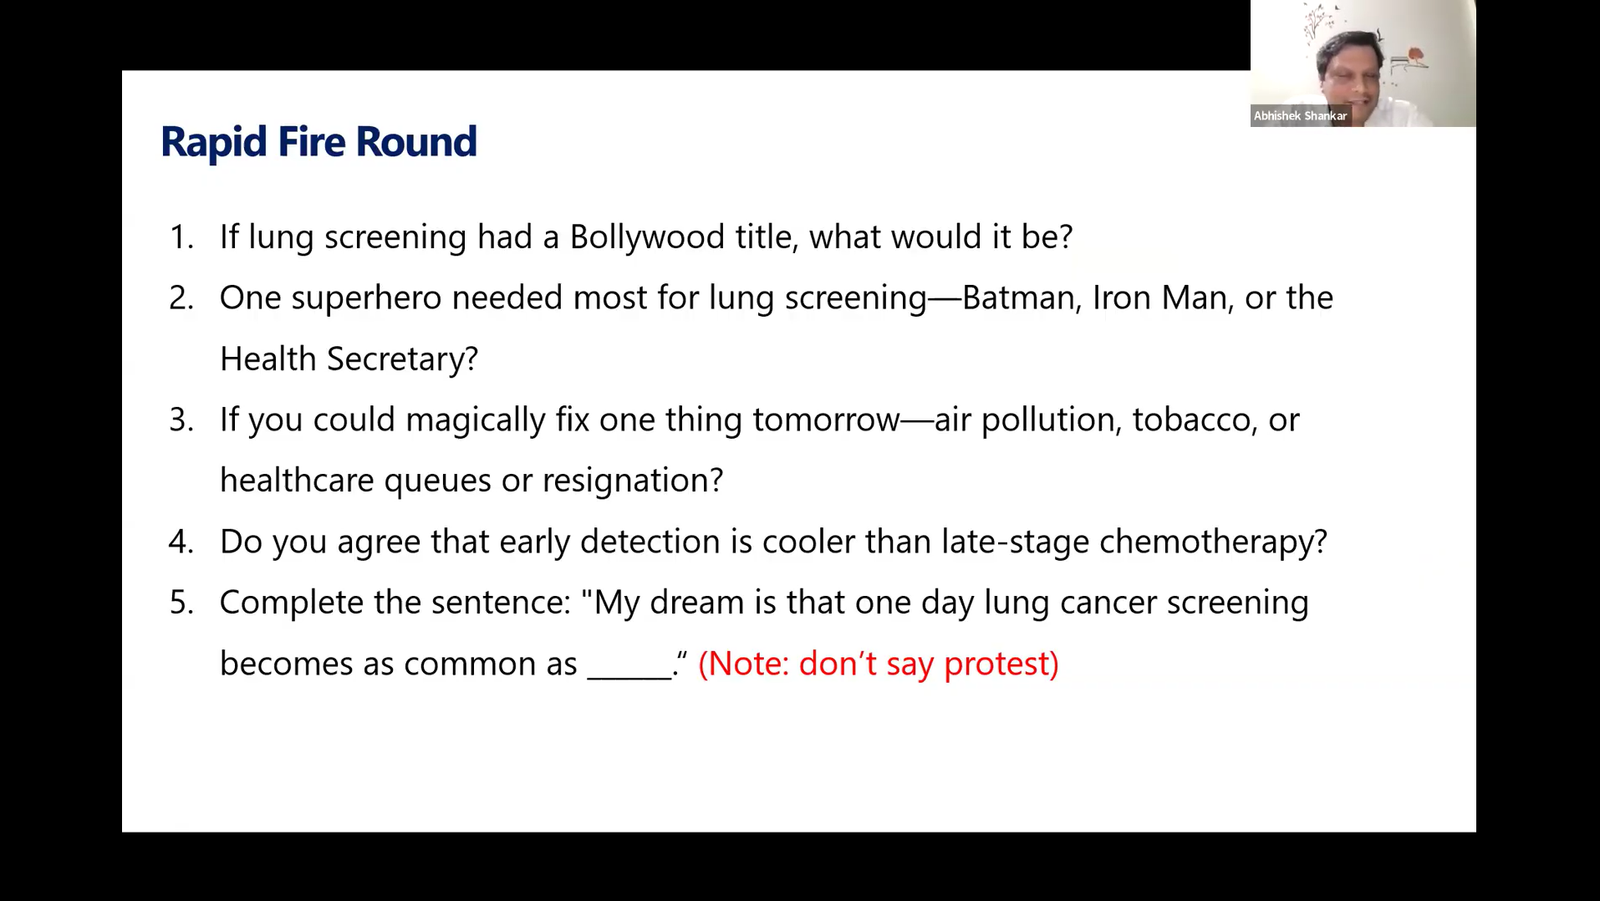Click list number 2 marker
This screenshot has height=901, width=1600.
[182, 298]
